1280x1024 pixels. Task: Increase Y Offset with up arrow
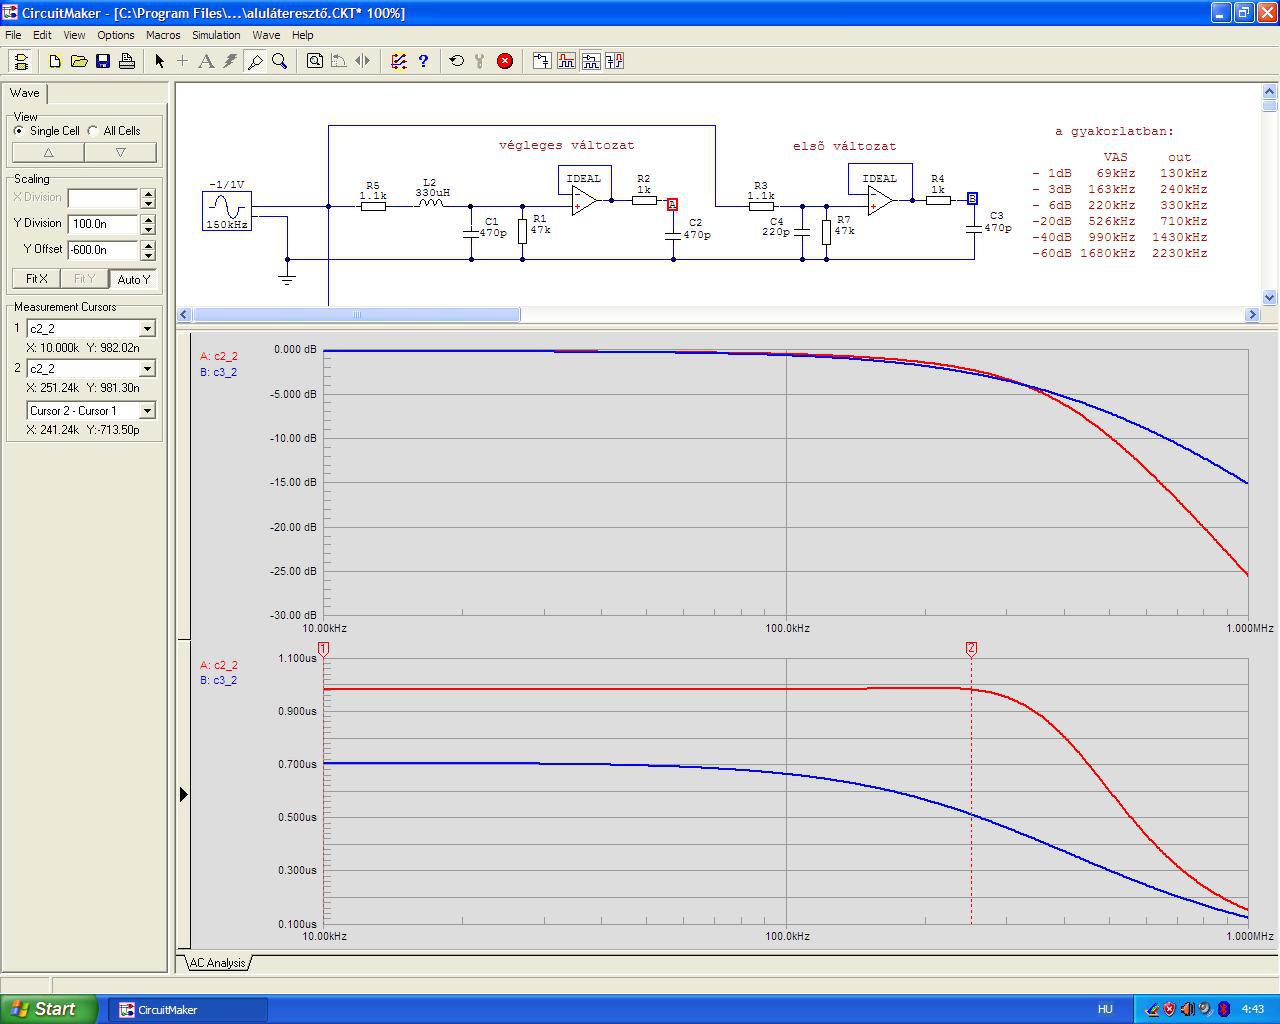pyautogui.click(x=148, y=244)
